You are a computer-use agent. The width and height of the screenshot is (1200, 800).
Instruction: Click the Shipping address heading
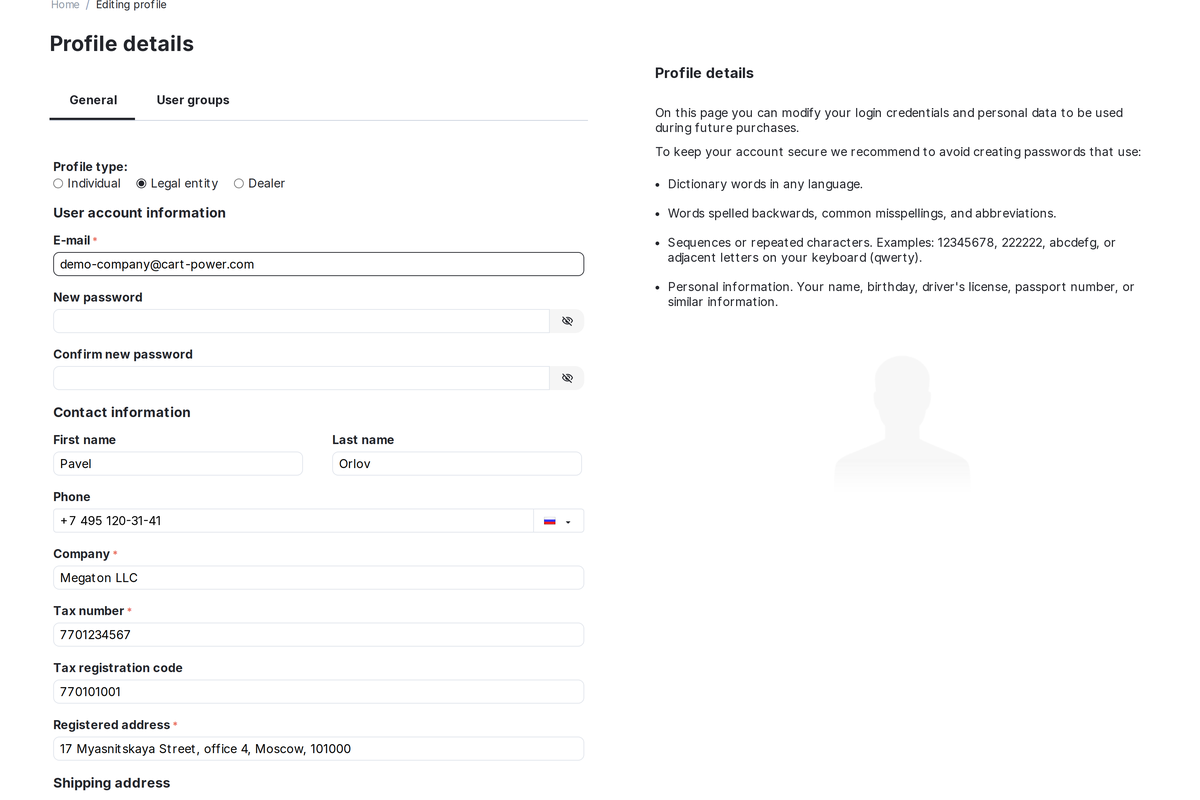(x=112, y=783)
